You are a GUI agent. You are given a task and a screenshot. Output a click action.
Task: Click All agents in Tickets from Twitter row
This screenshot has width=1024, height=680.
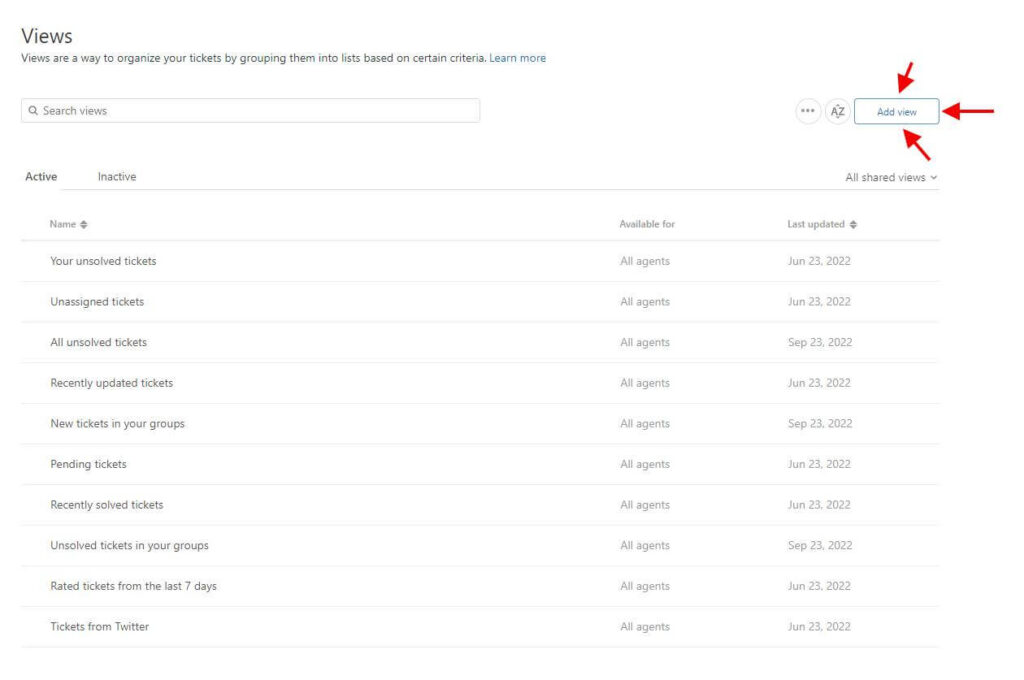(645, 627)
